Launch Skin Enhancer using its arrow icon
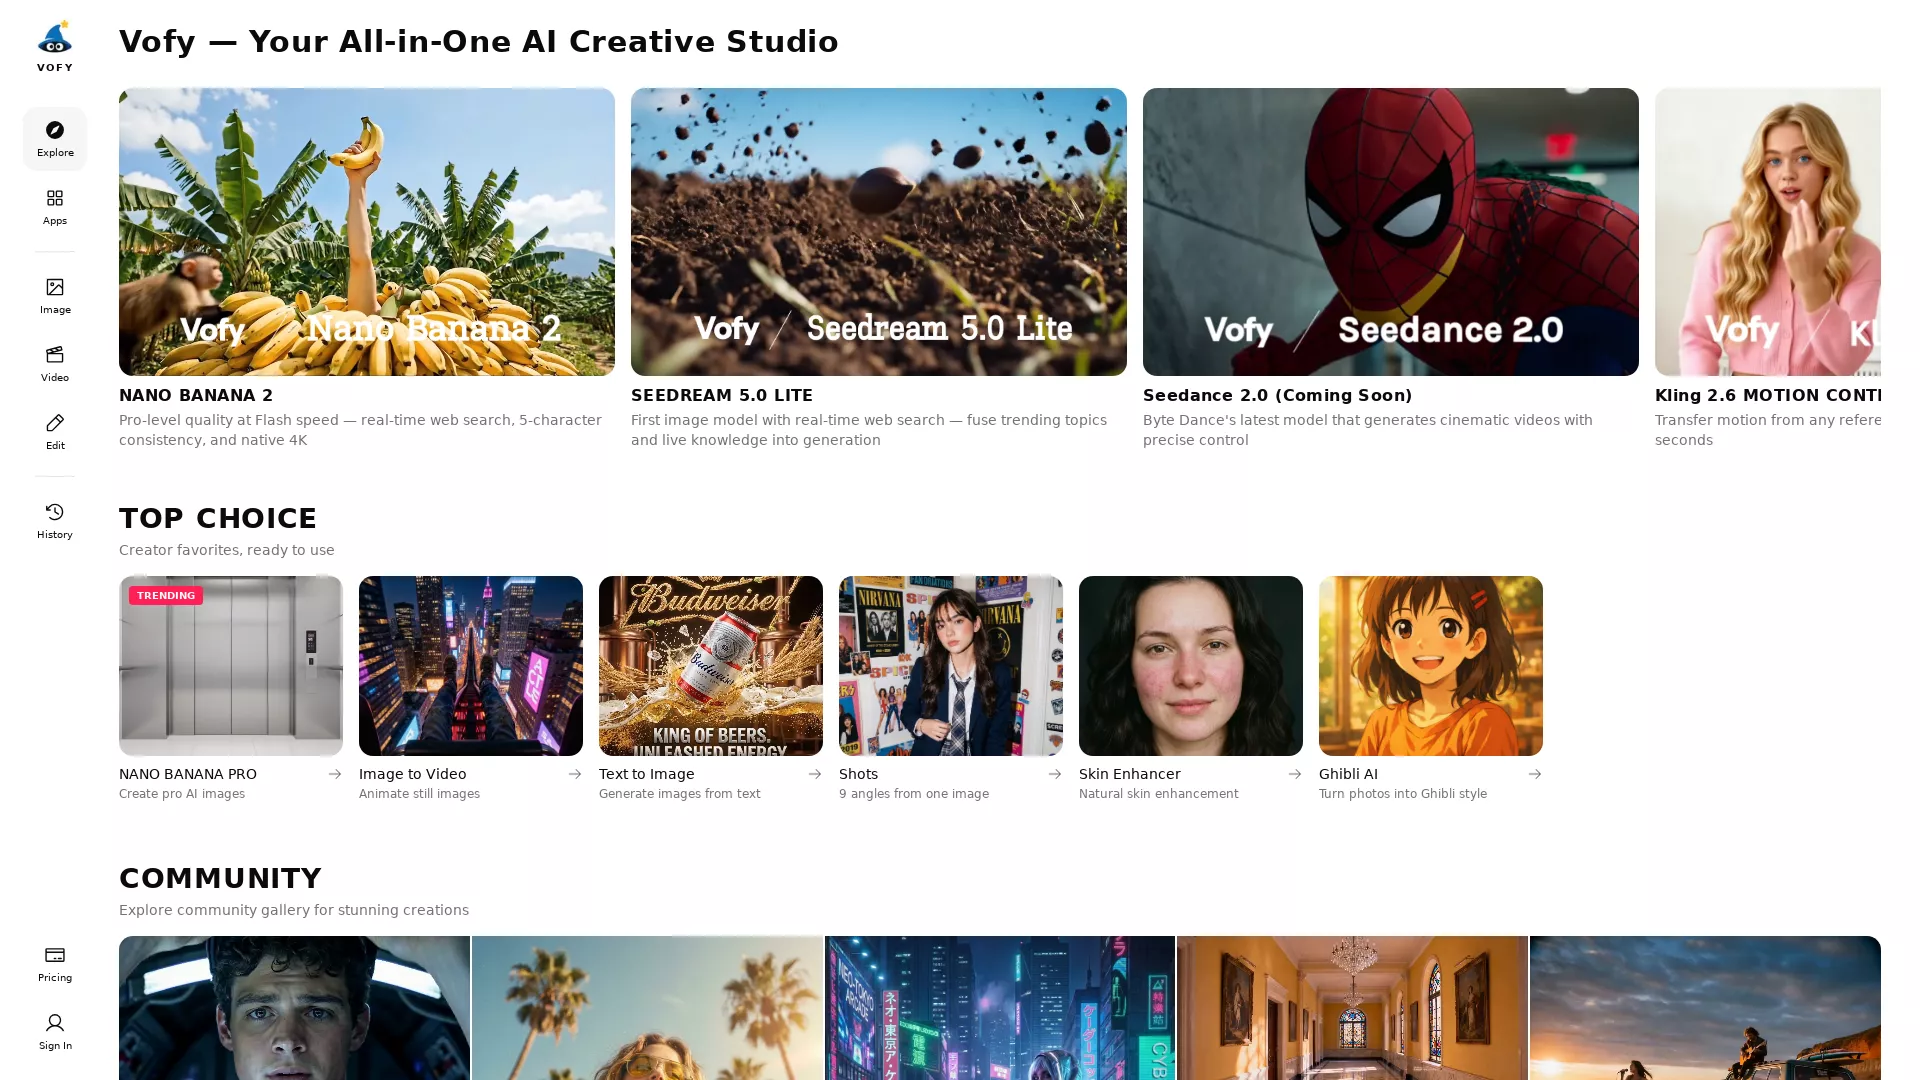1920x1080 pixels. (1294, 774)
